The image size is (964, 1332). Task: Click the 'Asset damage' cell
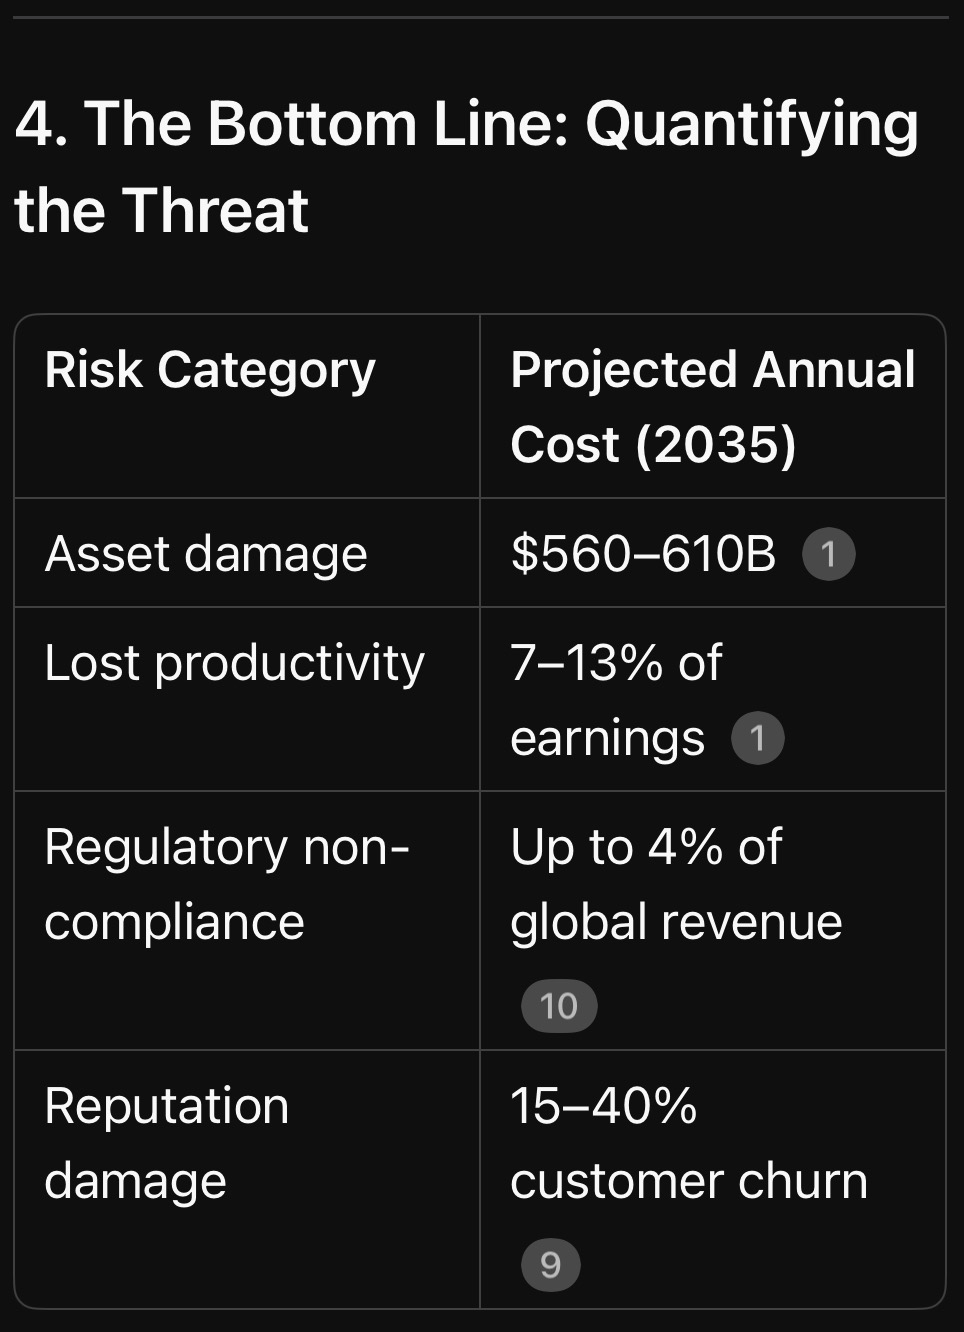point(206,554)
